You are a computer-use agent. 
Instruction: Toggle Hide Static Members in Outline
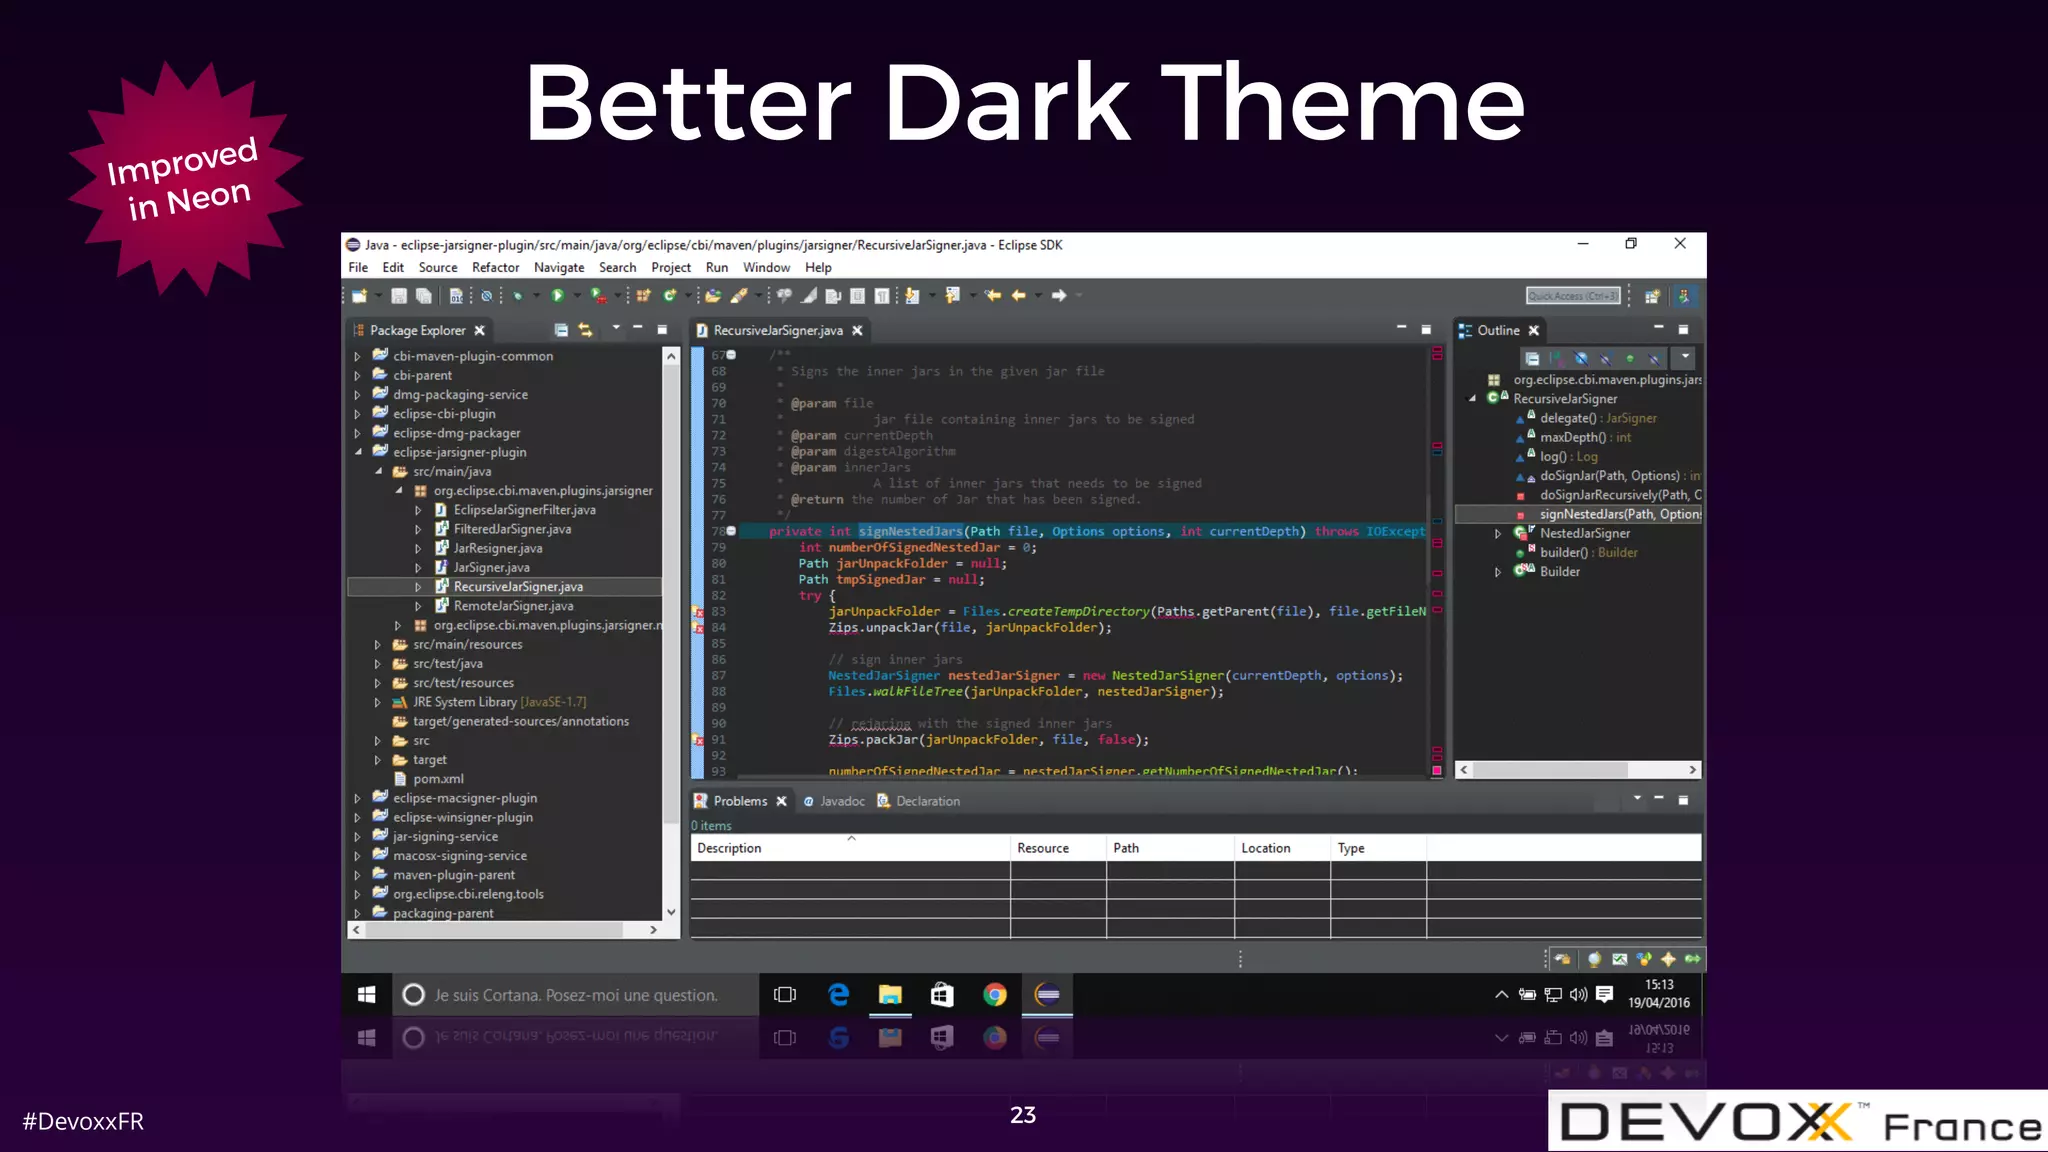click(x=1605, y=358)
